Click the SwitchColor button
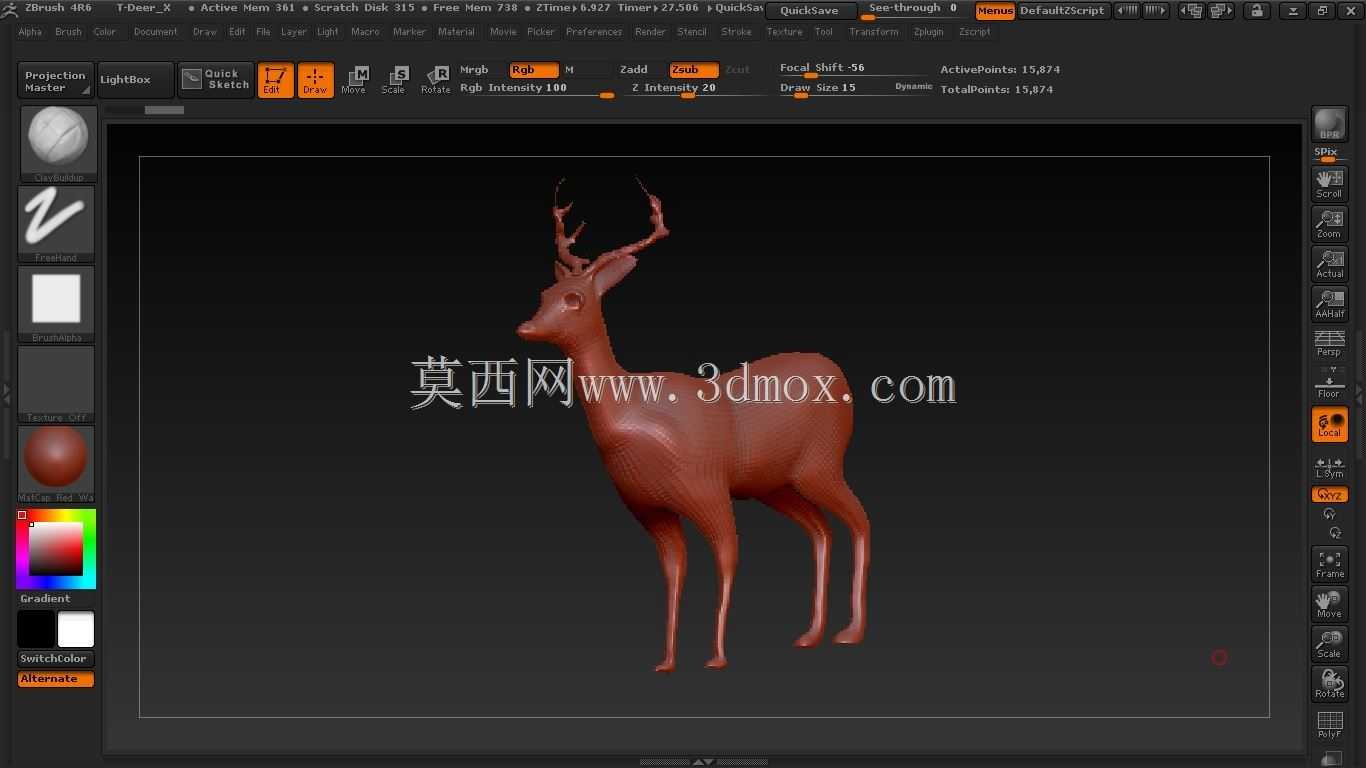The image size is (1366, 768). (56, 658)
